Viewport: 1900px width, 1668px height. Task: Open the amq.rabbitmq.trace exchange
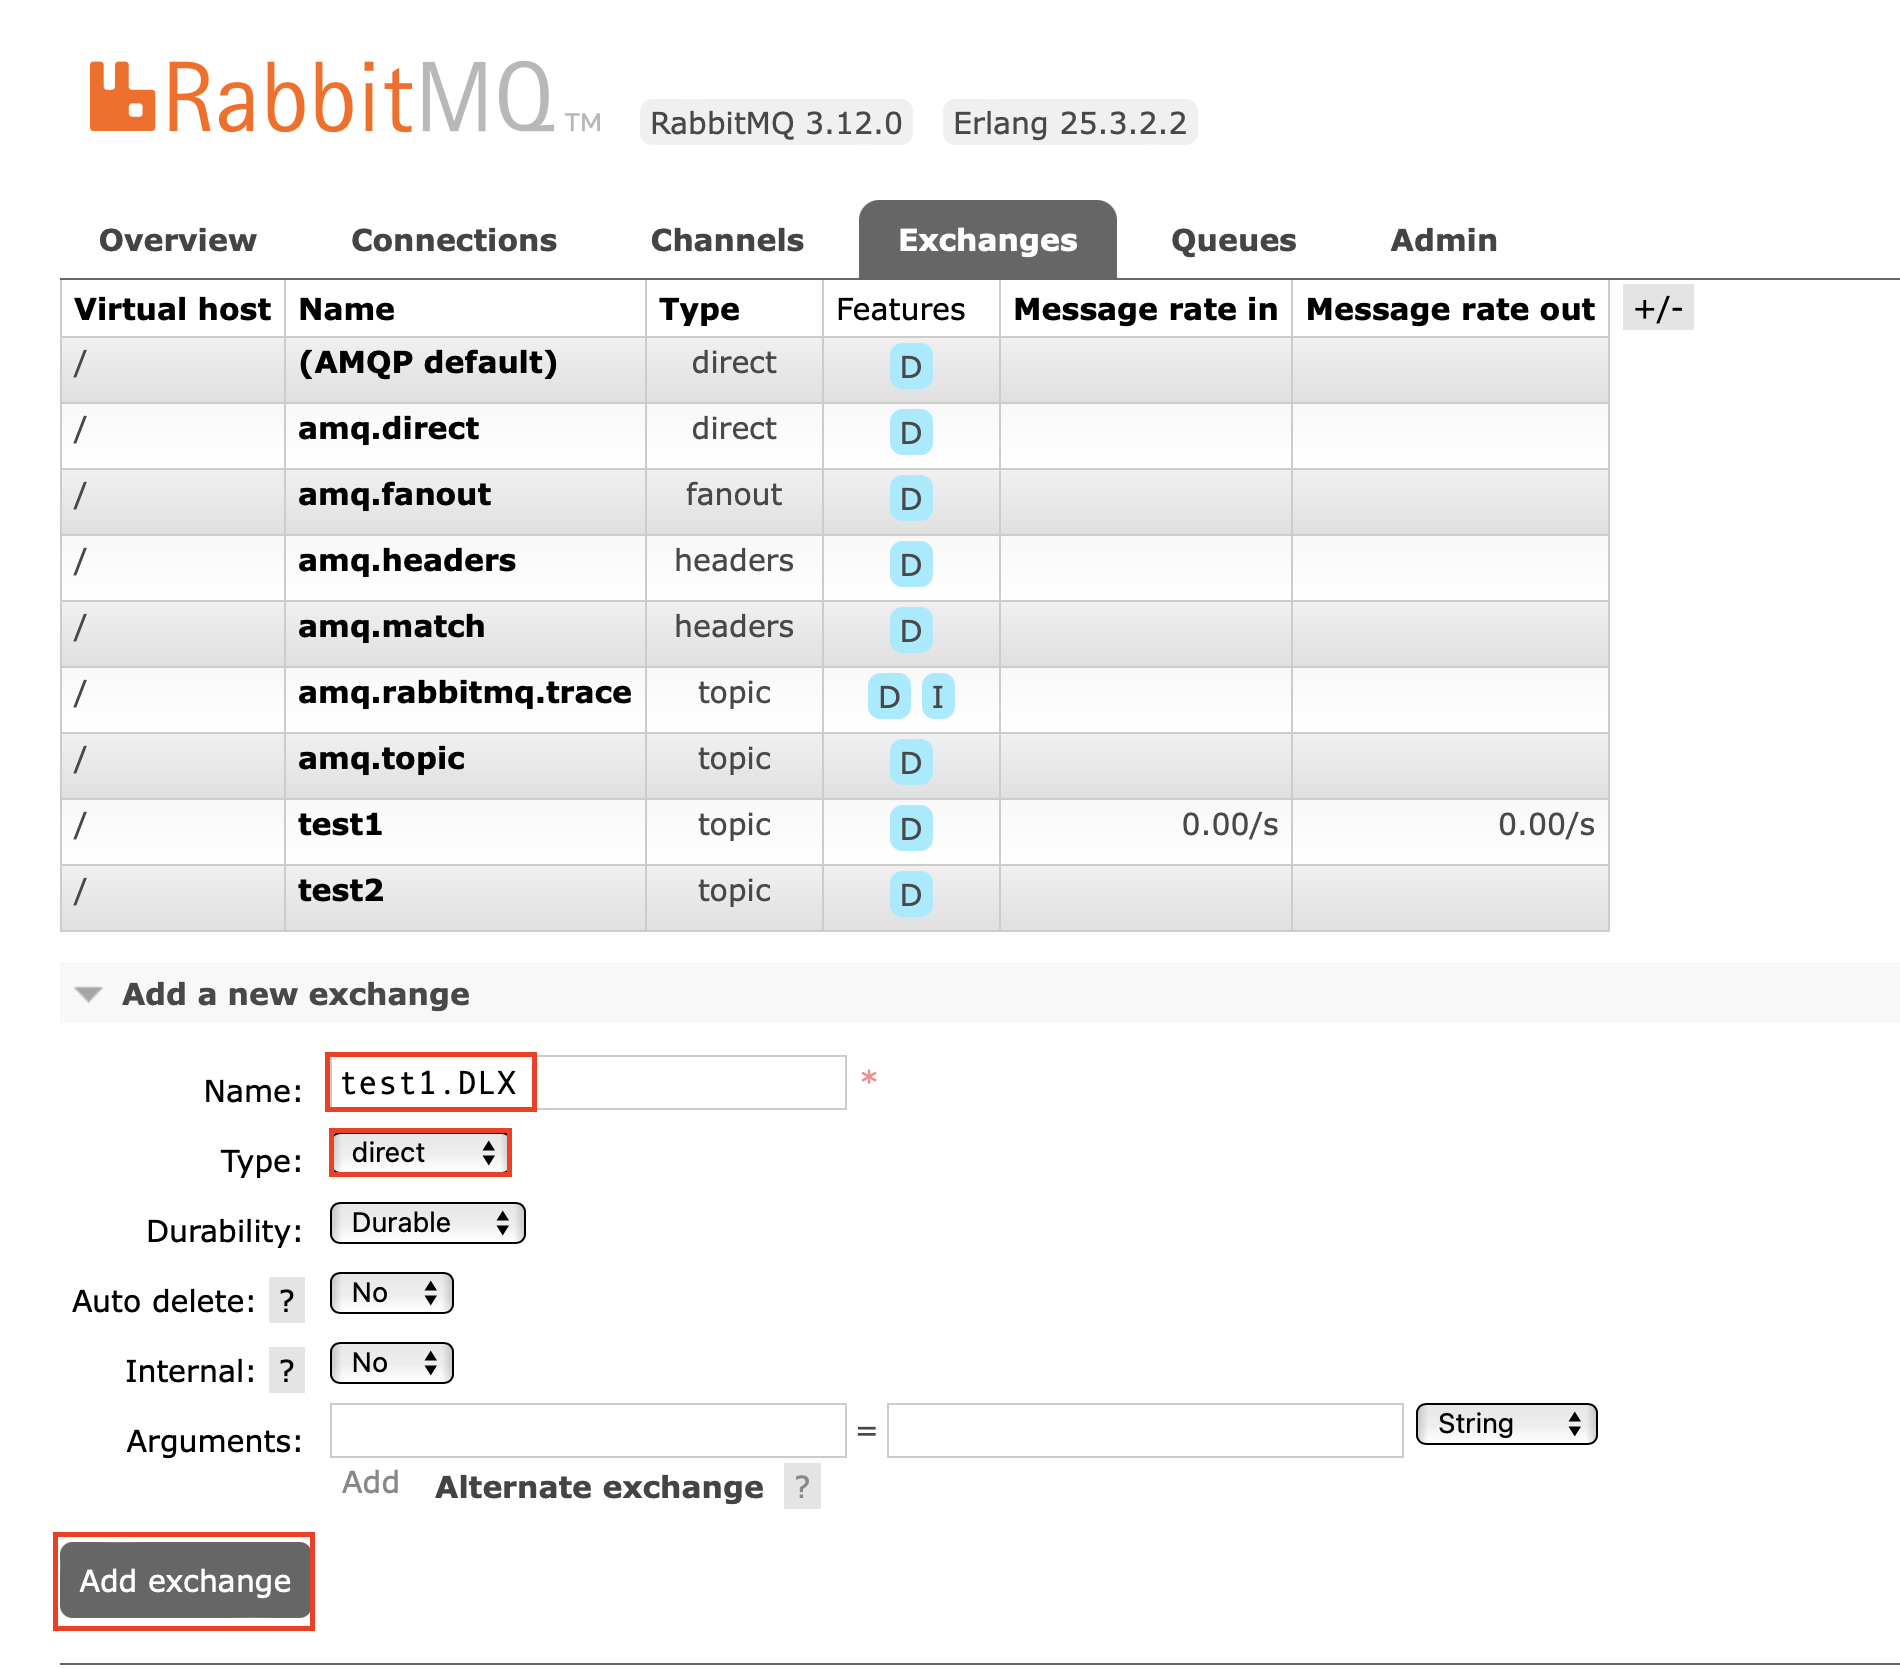(x=465, y=692)
